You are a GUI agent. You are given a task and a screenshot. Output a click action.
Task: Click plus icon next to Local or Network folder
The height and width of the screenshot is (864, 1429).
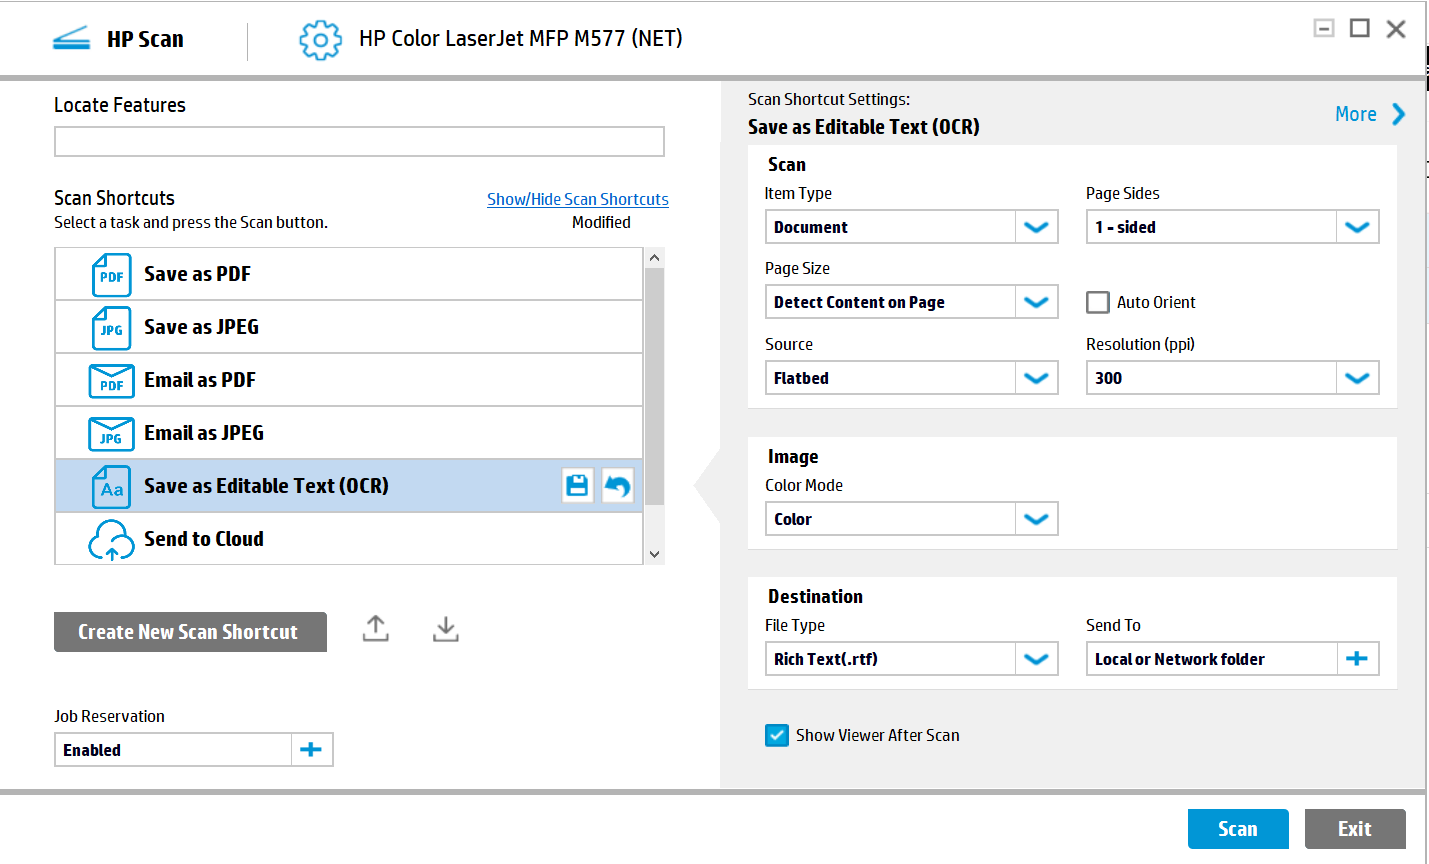pyautogui.click(x=1357, y=659)
